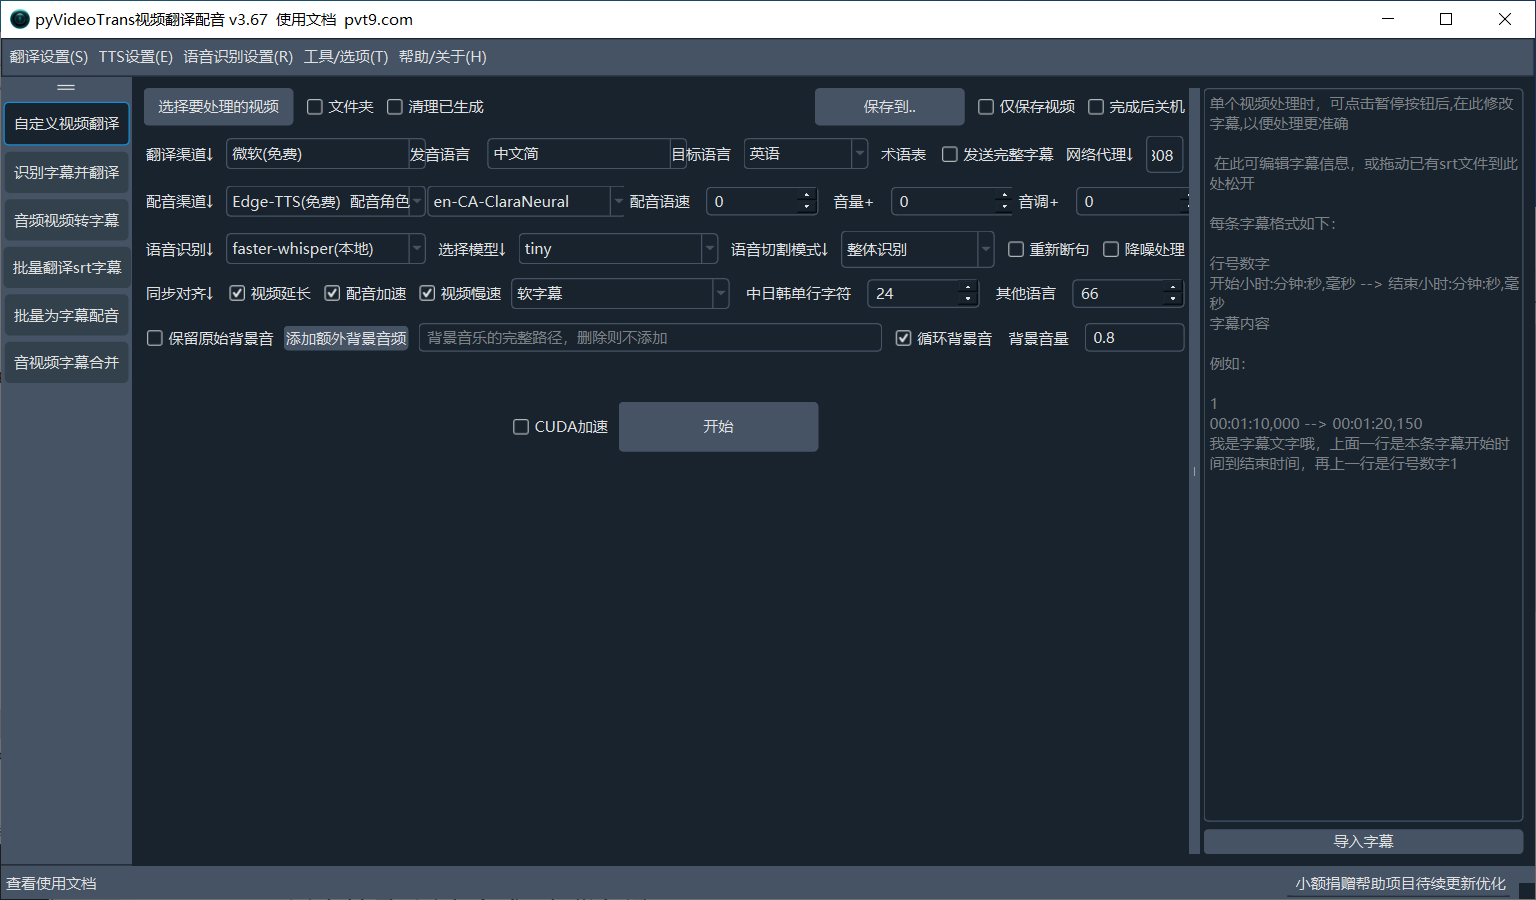Open the 保存到 save destination picker

(888, 106)
